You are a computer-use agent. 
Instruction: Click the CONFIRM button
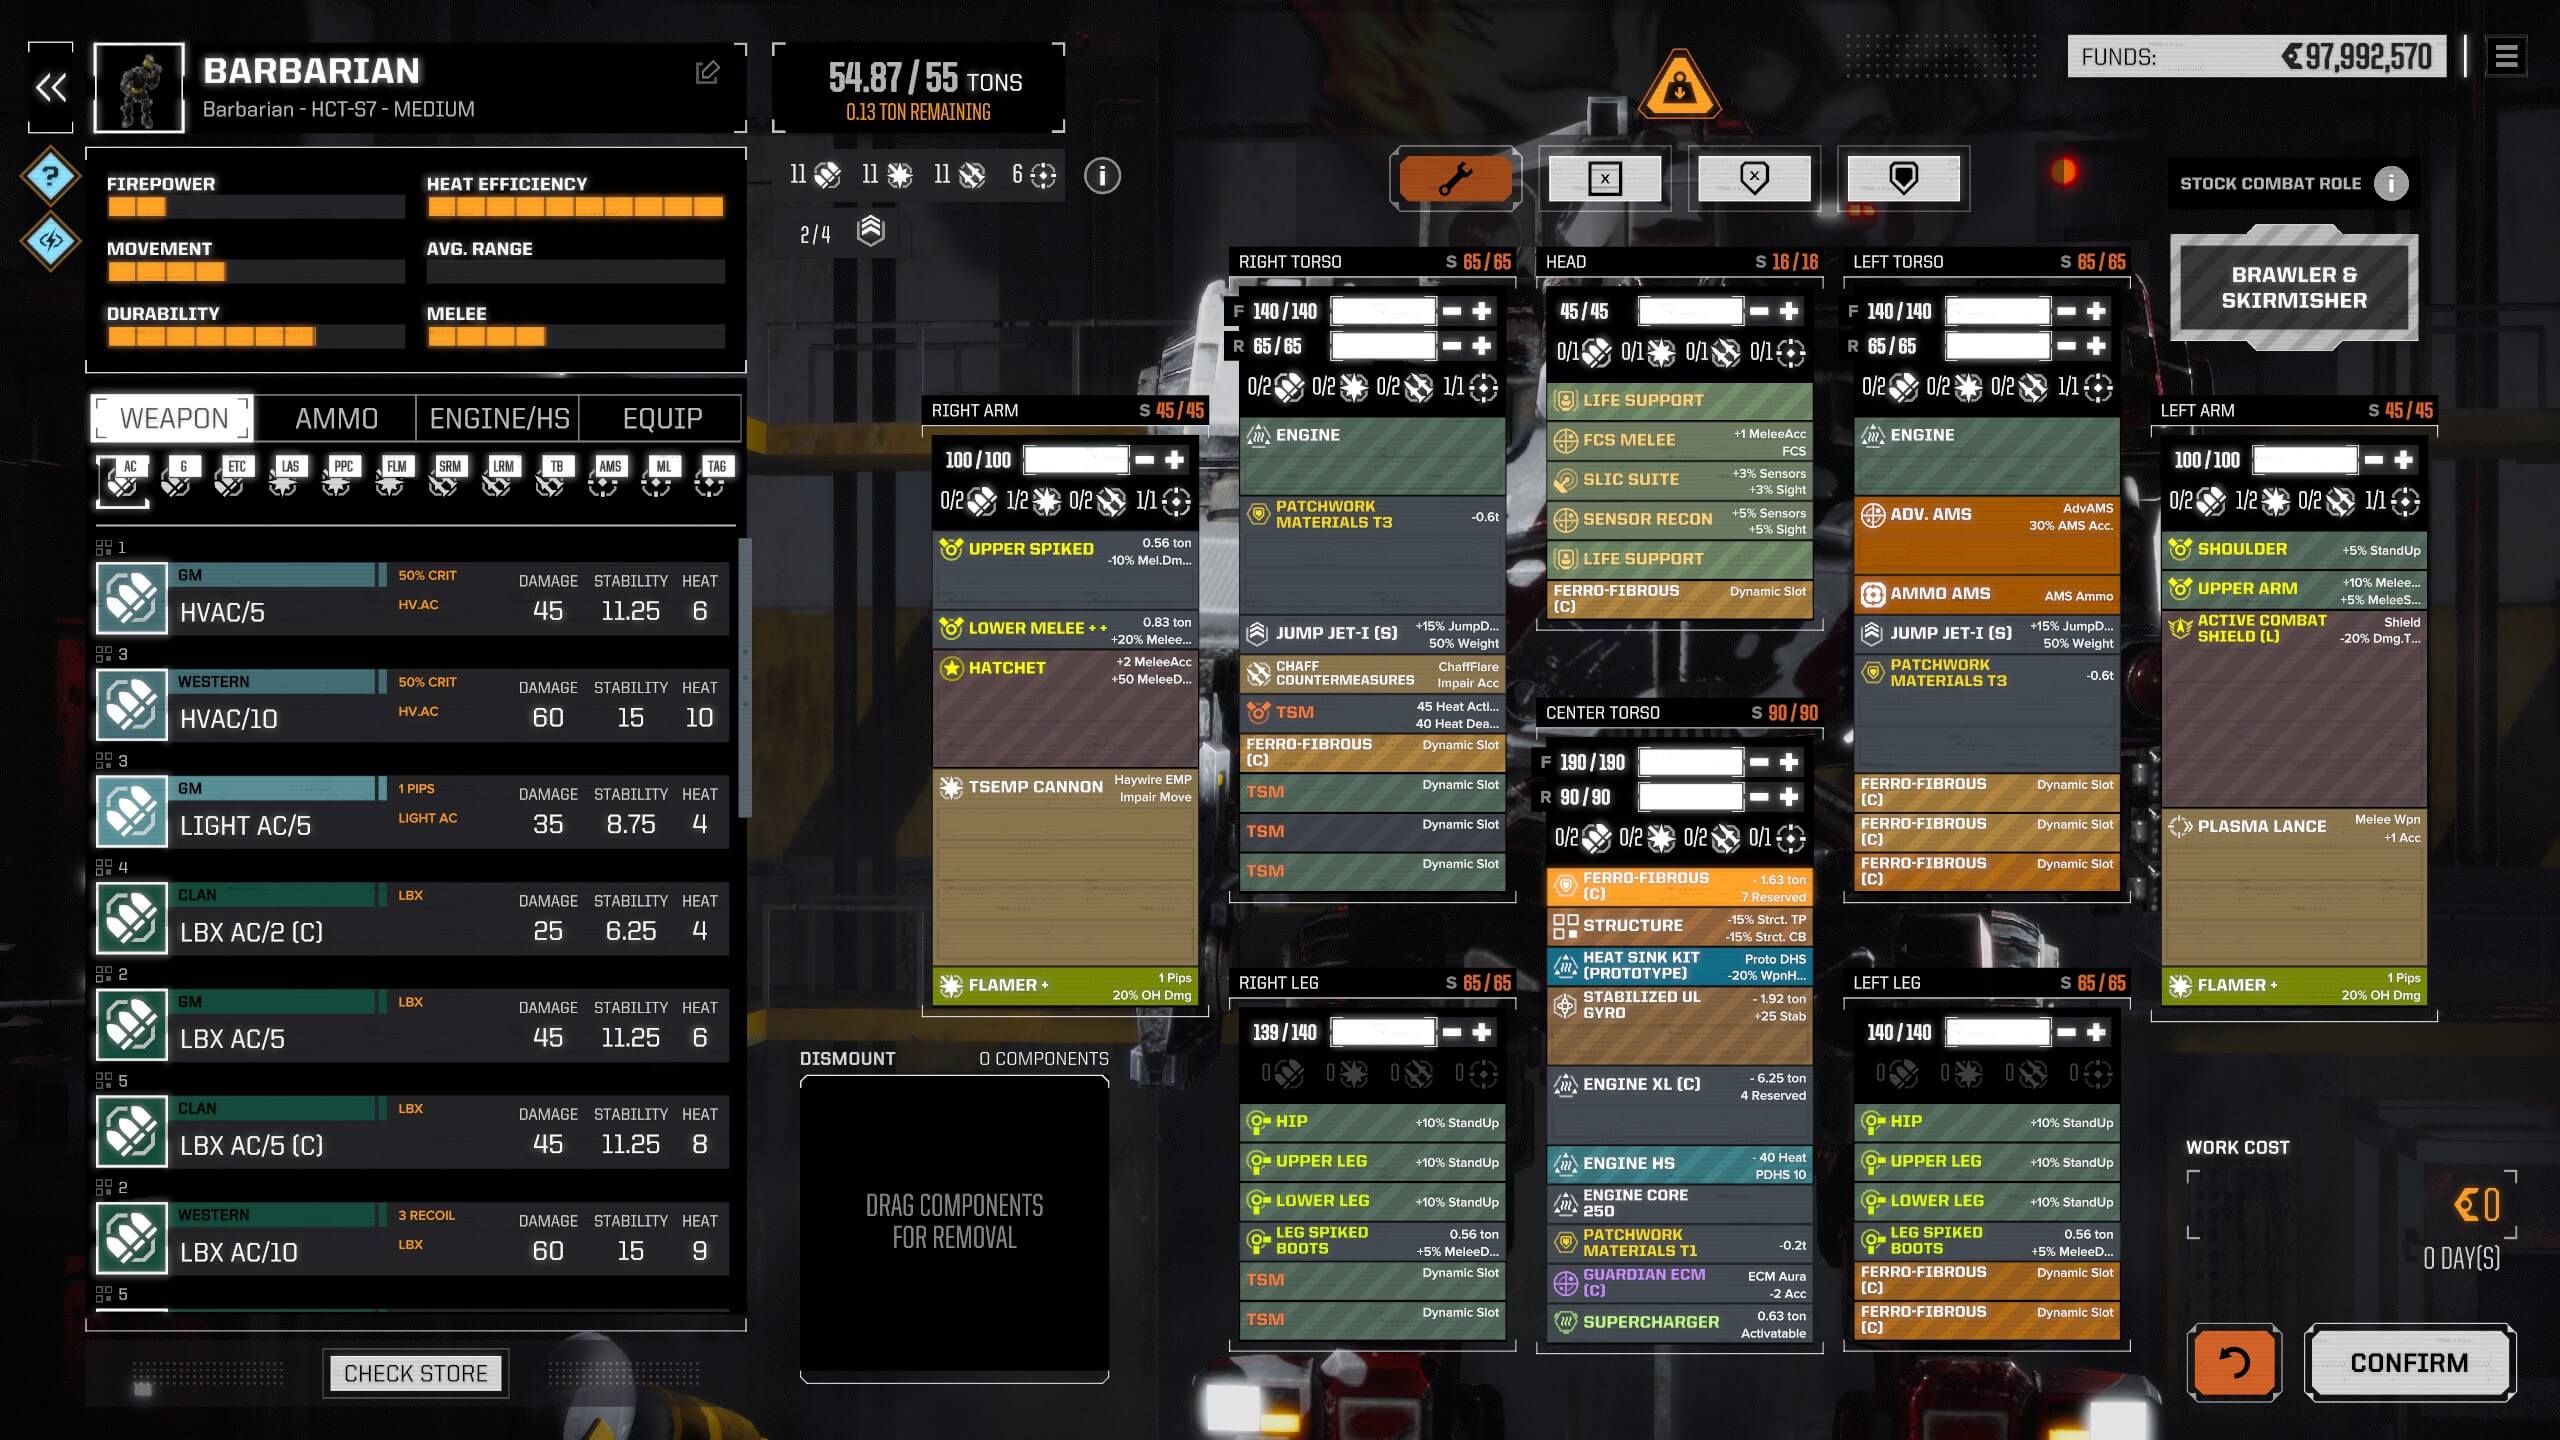2411,1363
